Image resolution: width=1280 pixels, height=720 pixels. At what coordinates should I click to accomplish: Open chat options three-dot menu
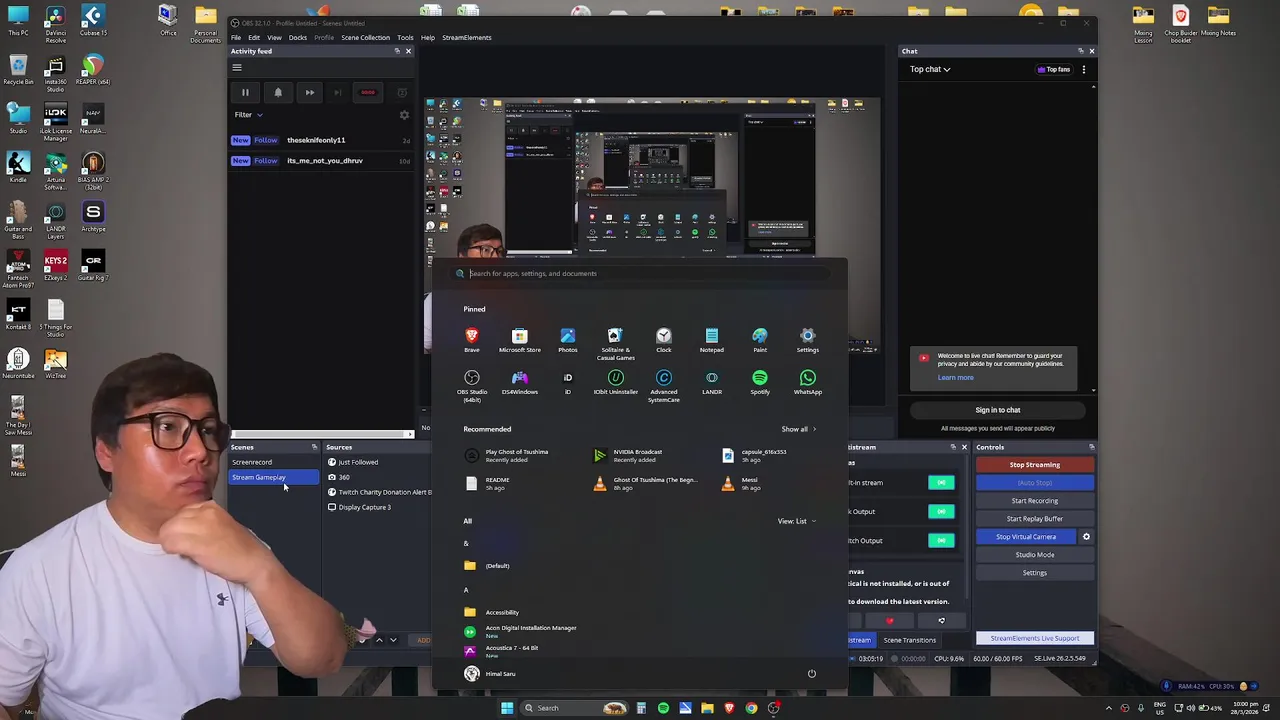pos(1083,69)
